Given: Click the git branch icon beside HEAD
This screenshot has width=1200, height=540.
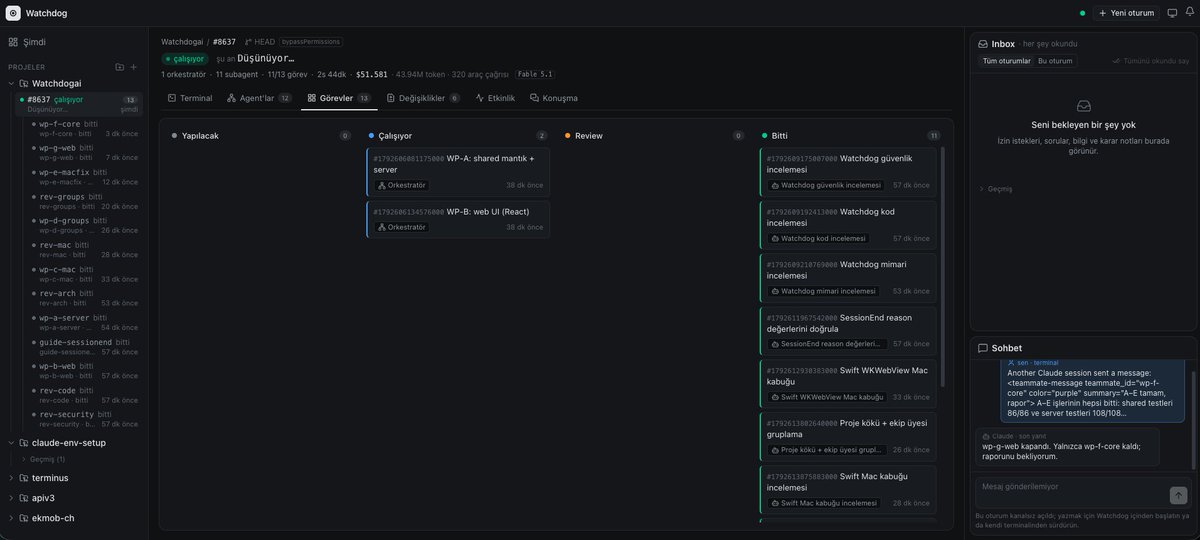Looking at the screenshot, I should pyautogui.click(x=248, y=42).
